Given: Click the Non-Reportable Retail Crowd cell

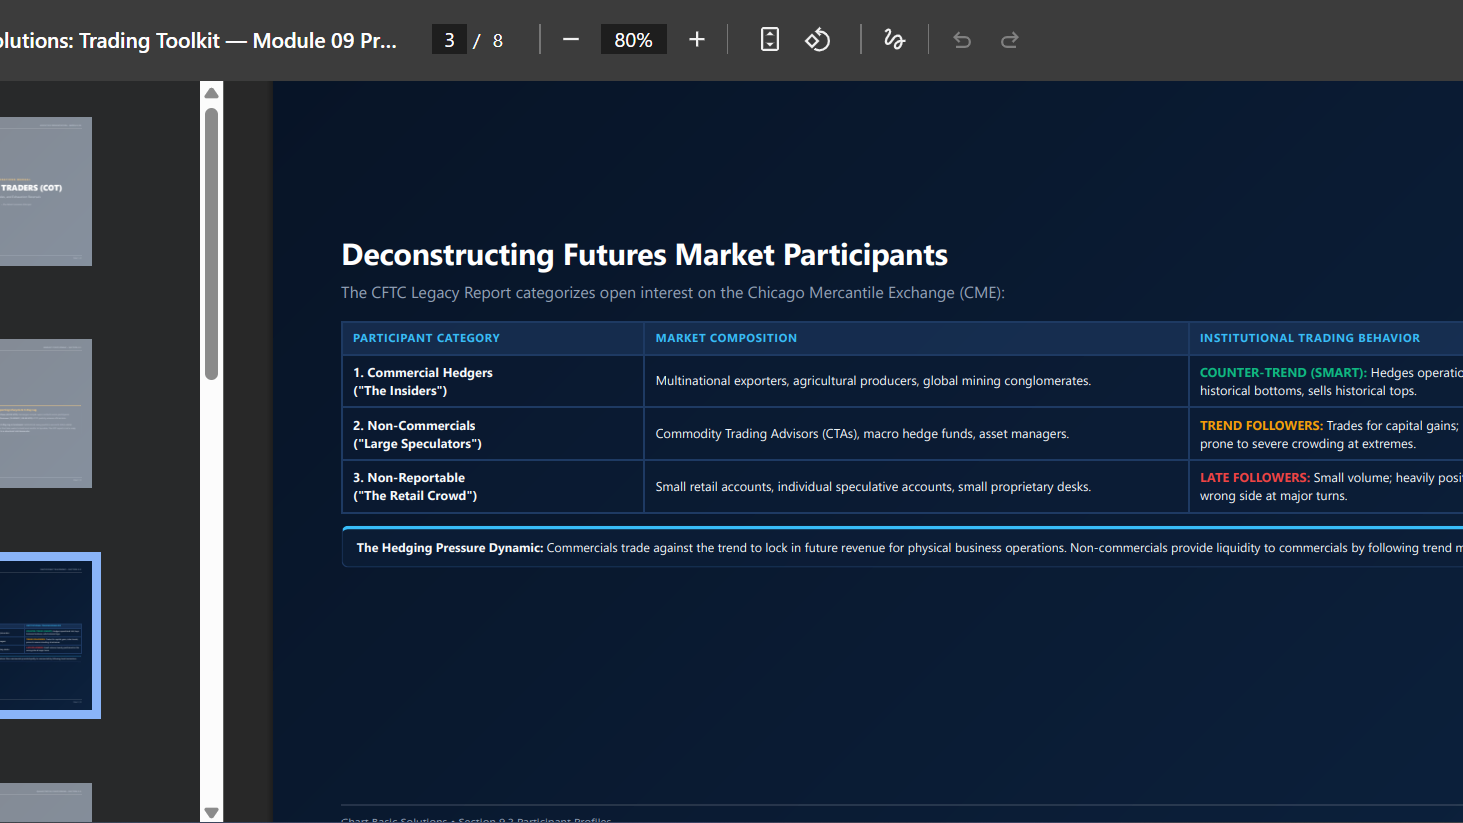Looking at the screenshot, I should pyautogui.click(x=493, y=487).
